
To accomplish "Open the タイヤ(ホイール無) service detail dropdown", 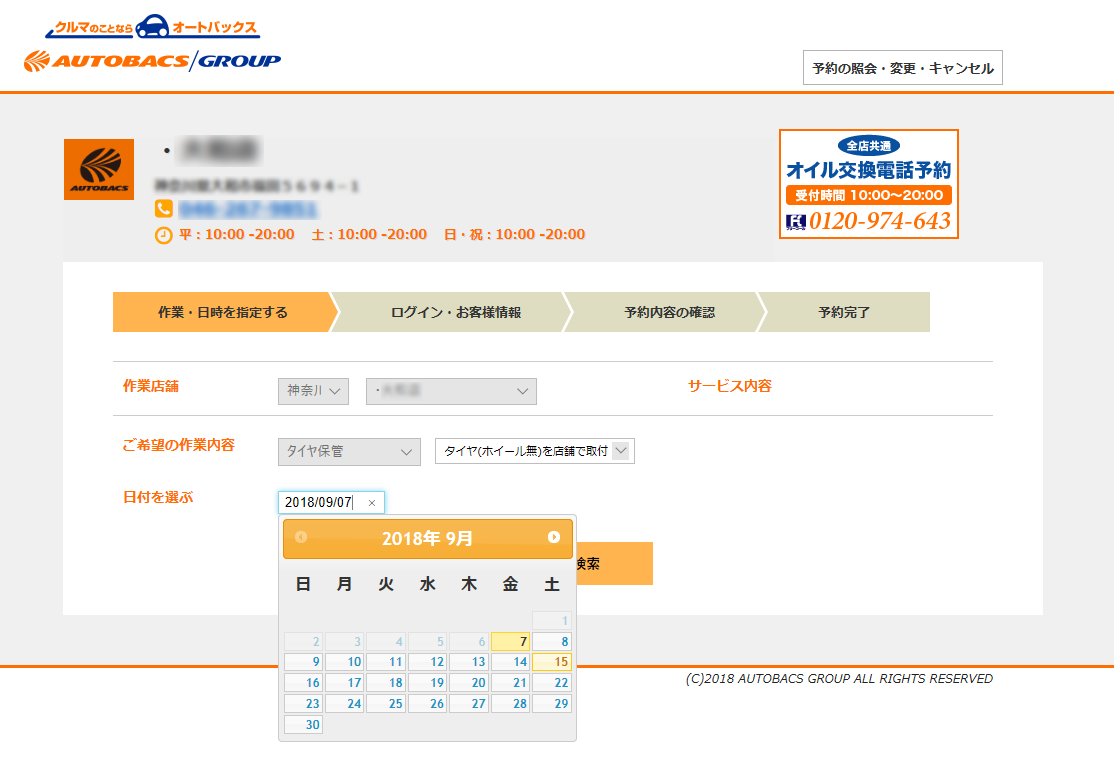I will (535, 452).
